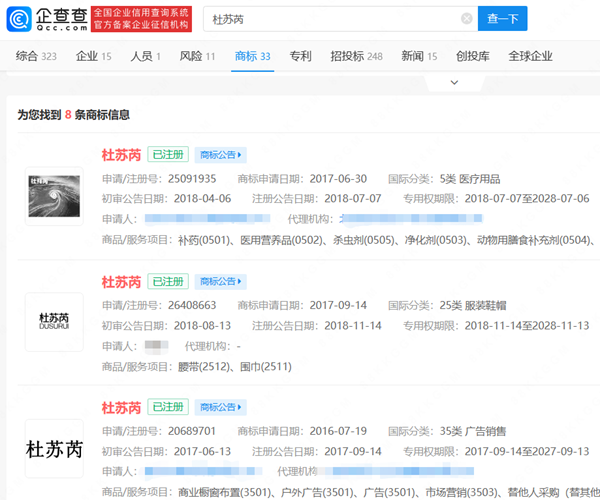This screenshot has width=600, height=500.
Task: Open the DUSURUI trademark logo thumbnail
Action: click(x=54, y=322)
